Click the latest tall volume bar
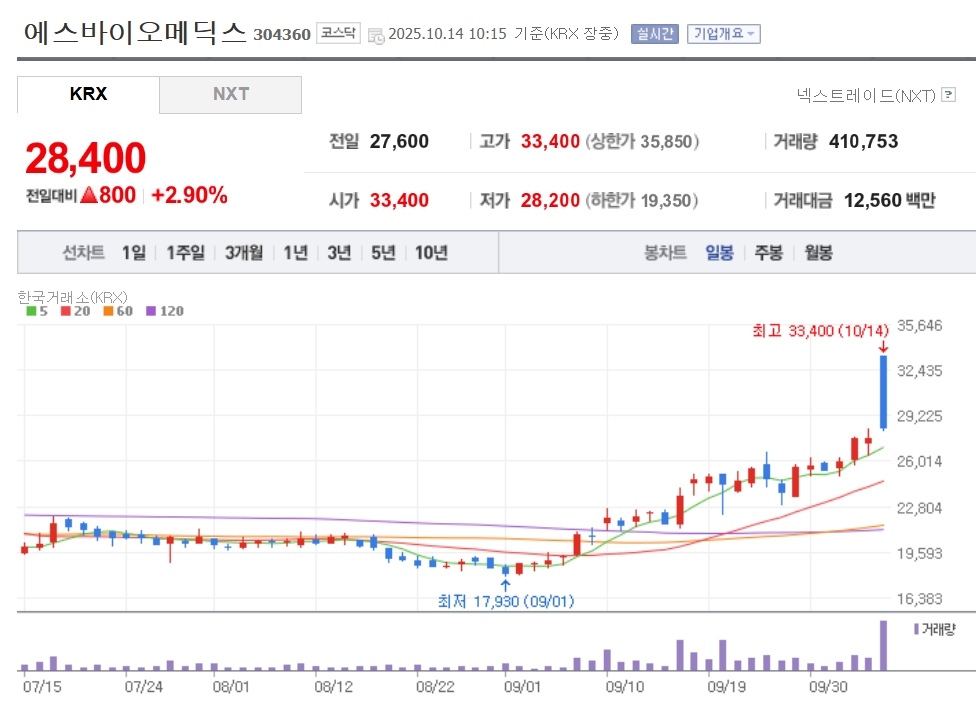The height and width of the screenshot is (715, 976). (x=883, y=646)
